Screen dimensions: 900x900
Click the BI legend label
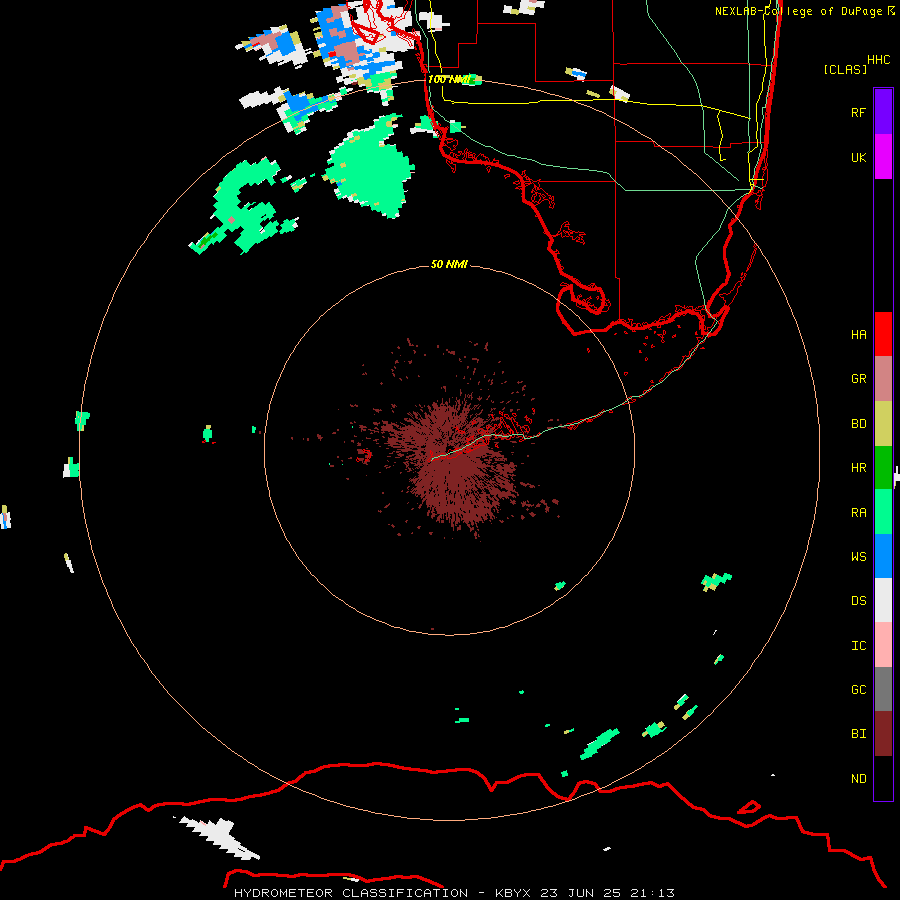point(858,734)
